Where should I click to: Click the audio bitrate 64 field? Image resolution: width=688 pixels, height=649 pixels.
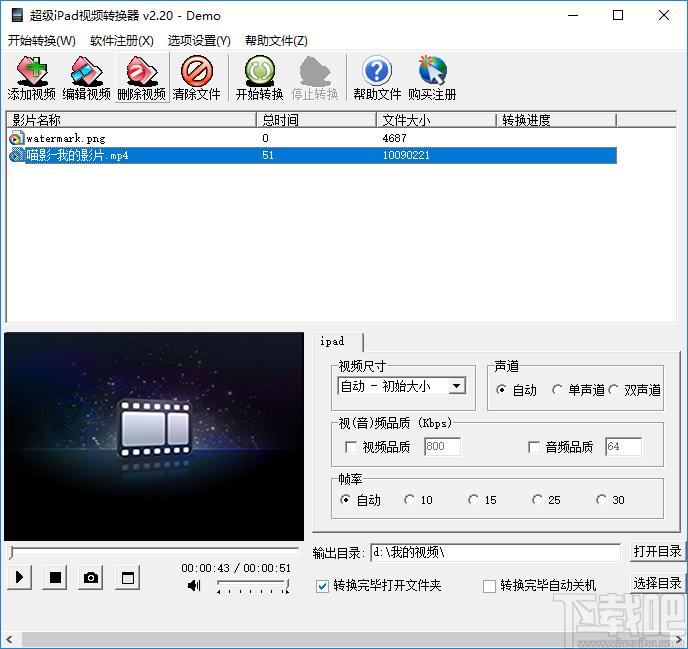pyautogui.click(x=624, y=447)
